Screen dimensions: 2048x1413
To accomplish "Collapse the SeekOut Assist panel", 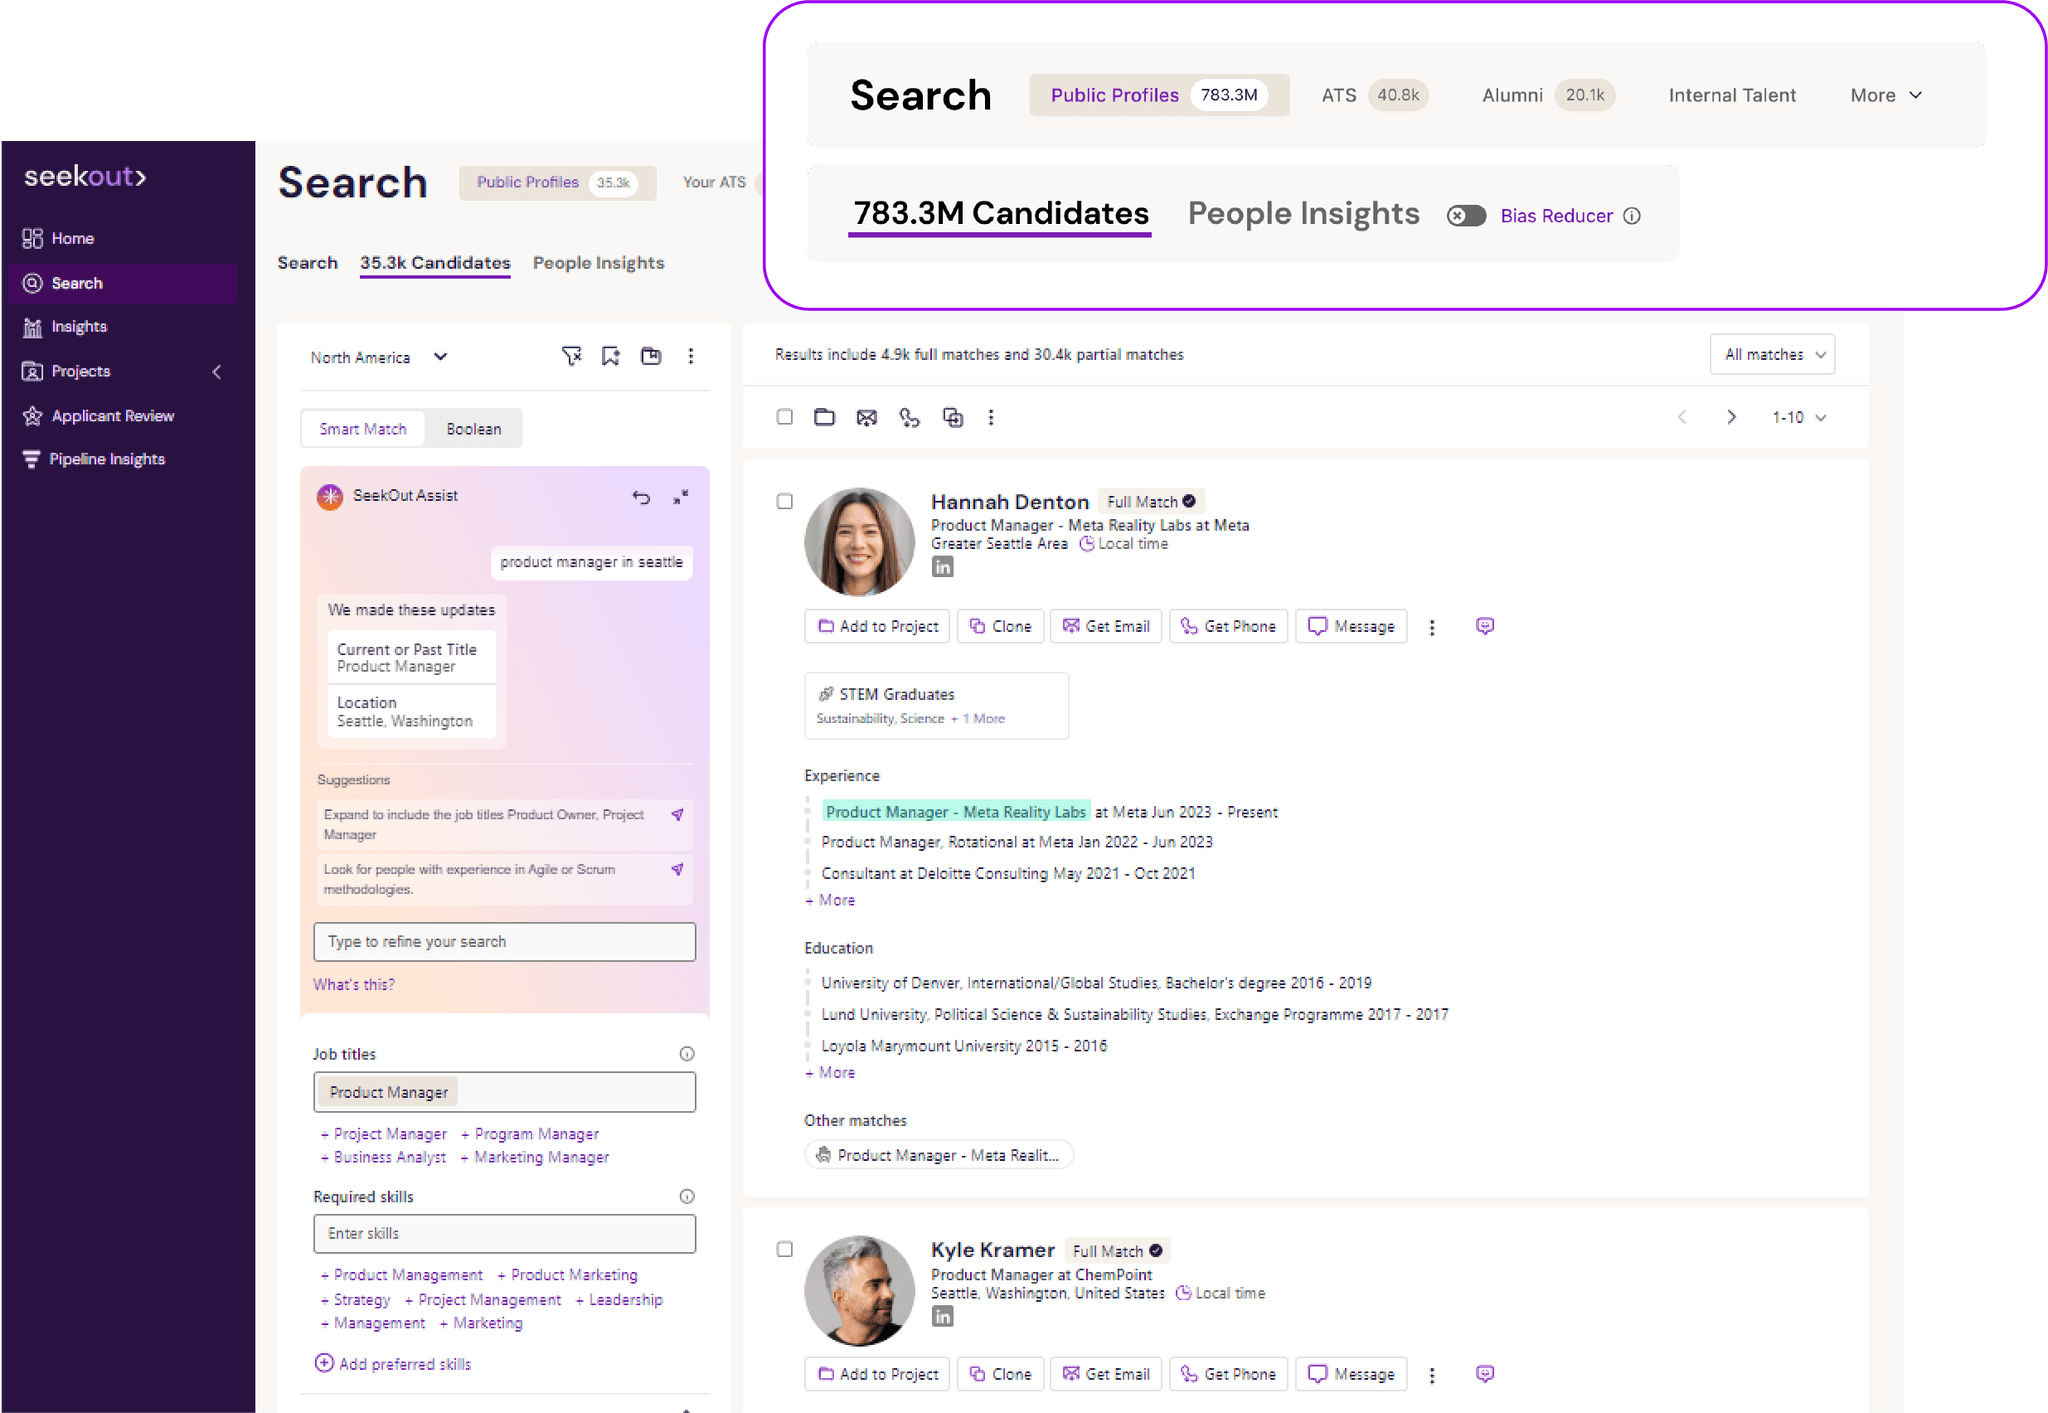I will click(681, 497).
